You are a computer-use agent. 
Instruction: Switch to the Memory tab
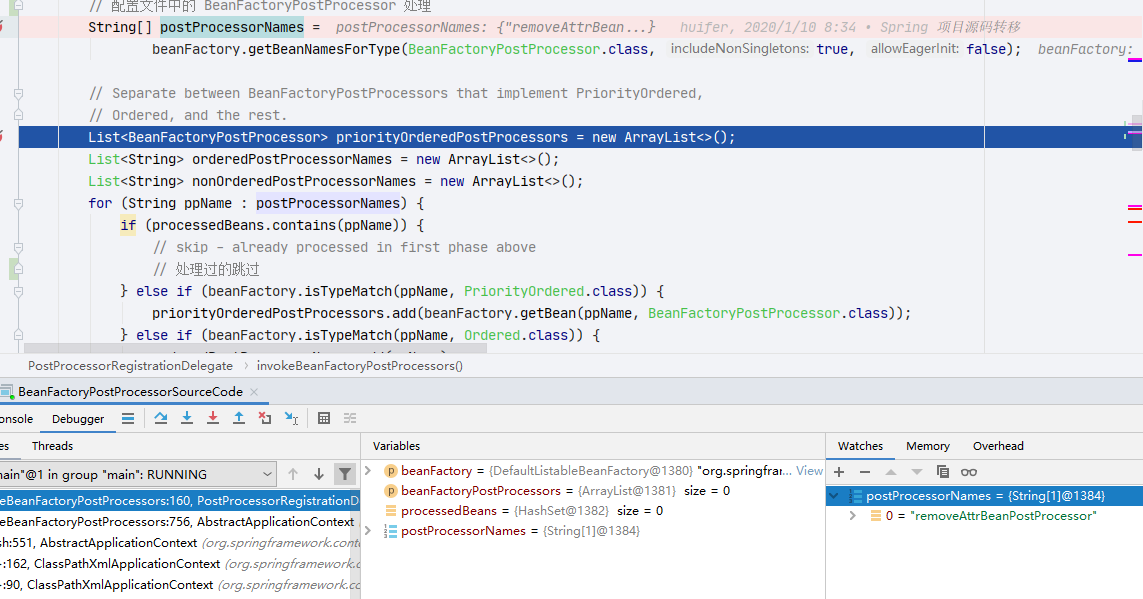coord(927,446)
